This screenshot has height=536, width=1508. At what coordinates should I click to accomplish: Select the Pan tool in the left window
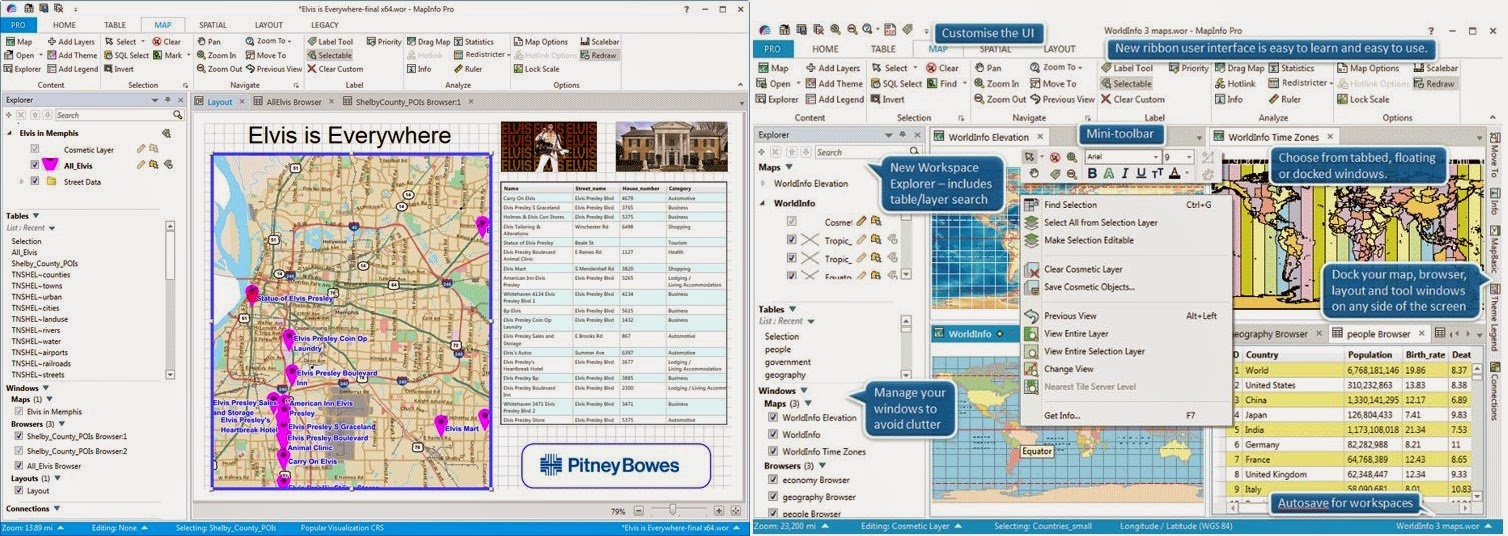(x=208, y=42)
